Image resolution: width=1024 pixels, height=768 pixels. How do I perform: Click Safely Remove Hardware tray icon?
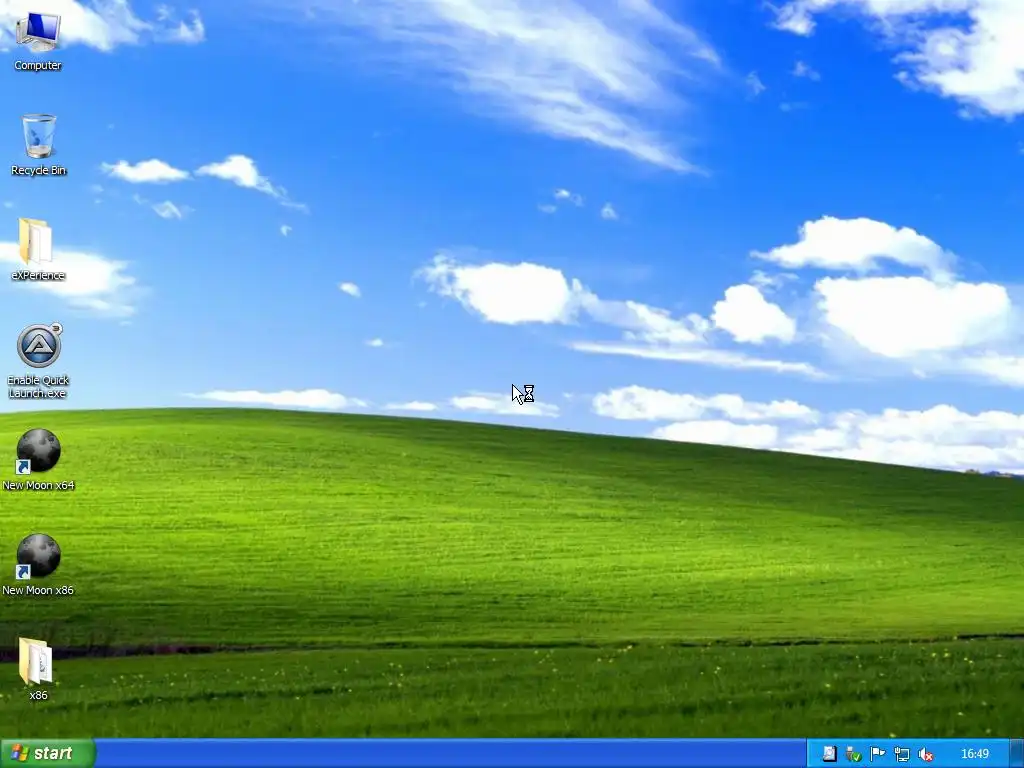click(x=853, y=754)
